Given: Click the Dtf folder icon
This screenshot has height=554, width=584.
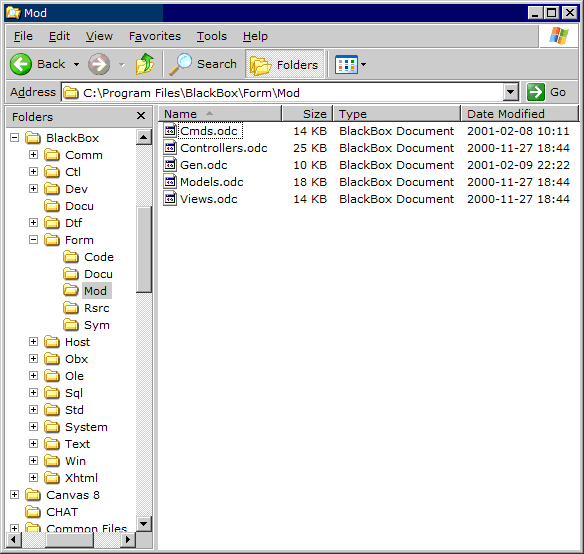Looking at the screenshot, I should click(52, 223).
